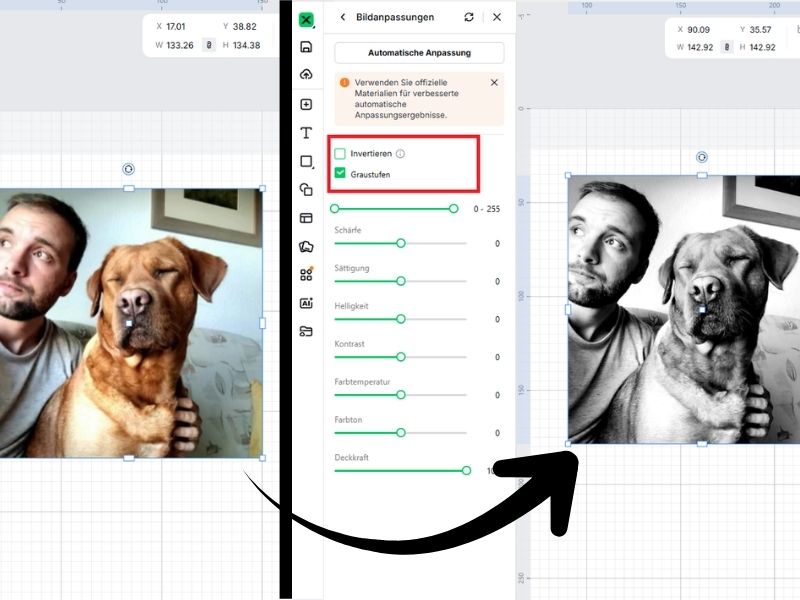Click the Sättigung slider handle
Screen dimensions: 800x600
tap(401, 281)
